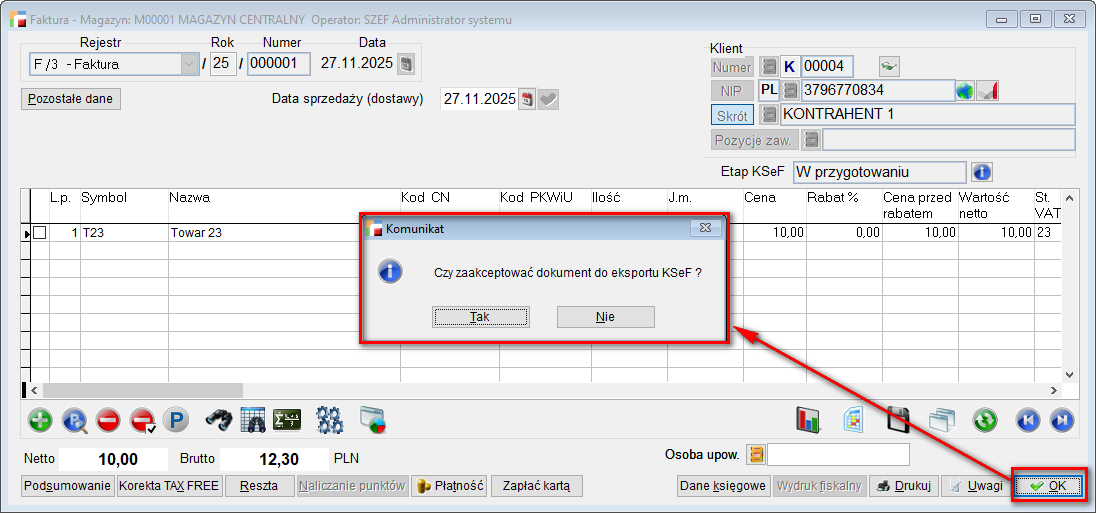Click the blue gears settings icon

pyautogui.click(x=329, y=420)
